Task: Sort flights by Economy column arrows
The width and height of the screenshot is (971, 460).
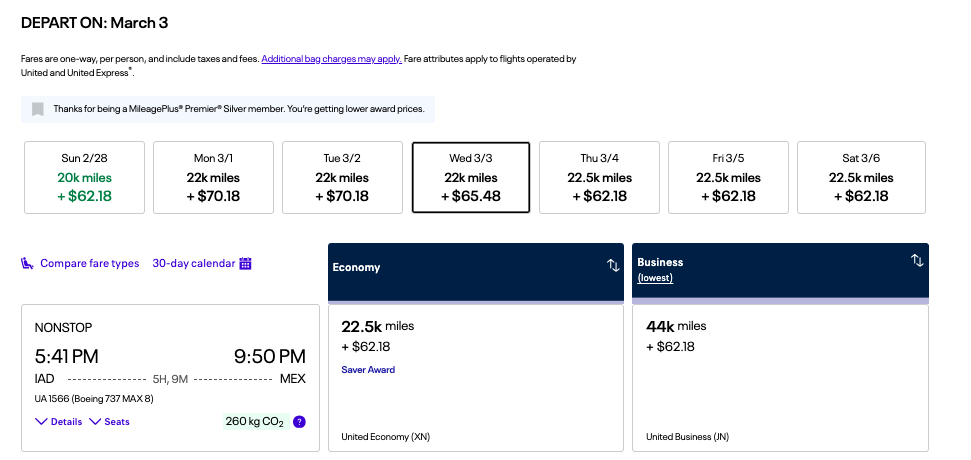Action: pyautogui.click(x=613, y=266)
